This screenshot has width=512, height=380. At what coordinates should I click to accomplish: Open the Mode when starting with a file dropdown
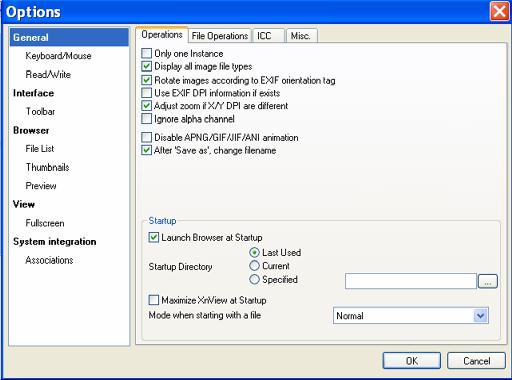click(411, 315)
